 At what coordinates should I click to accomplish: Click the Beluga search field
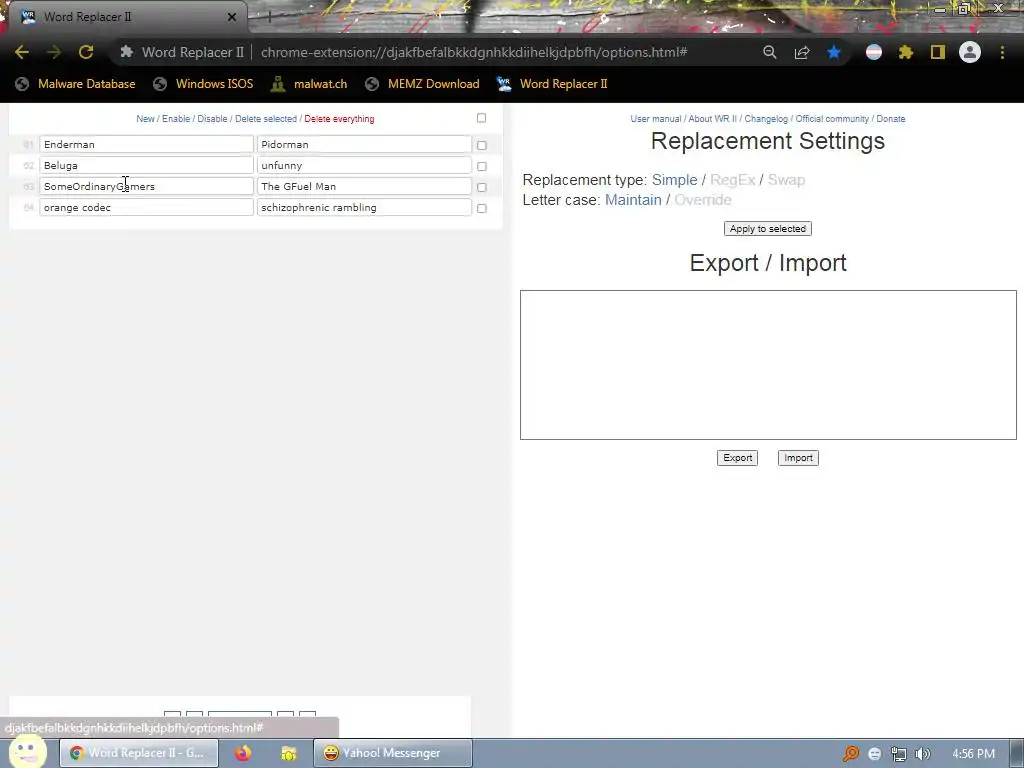[146, 165]
